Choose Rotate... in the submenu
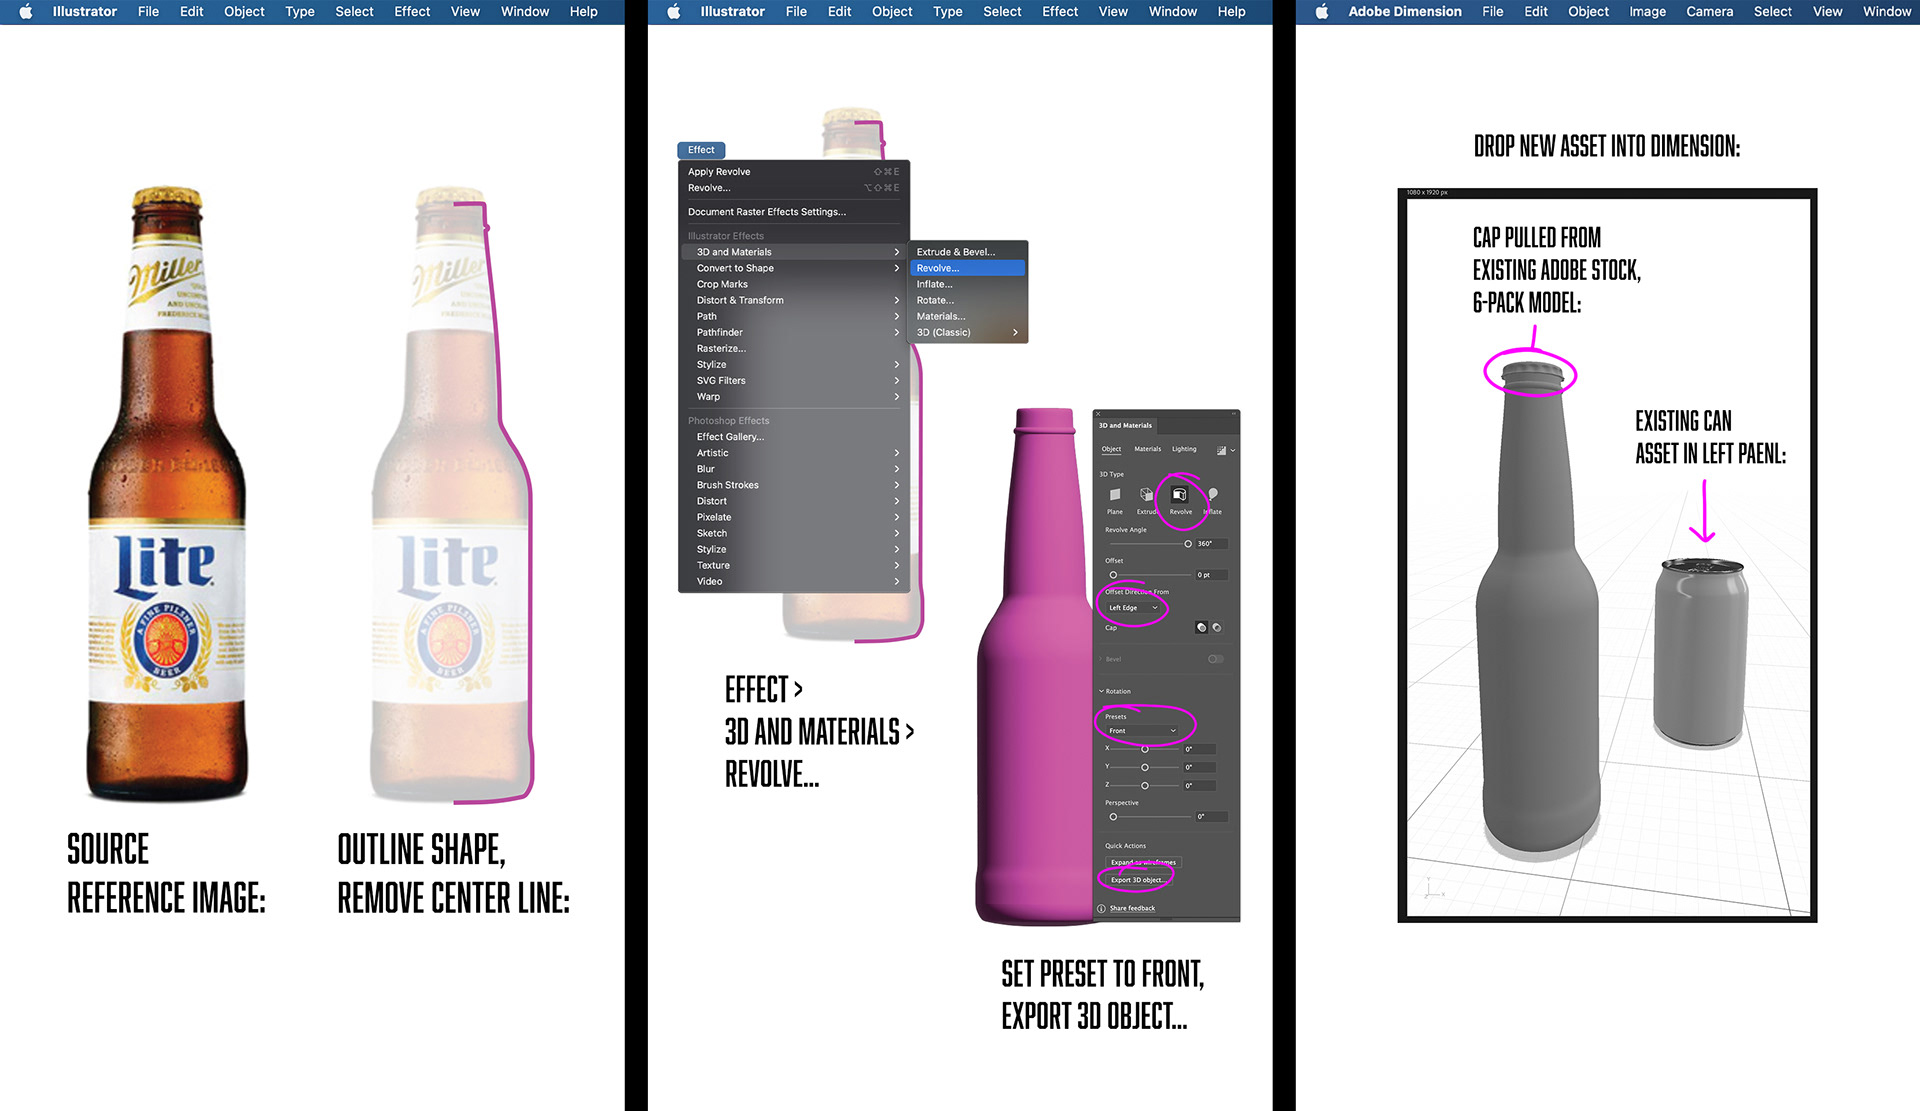 point(969,300)
